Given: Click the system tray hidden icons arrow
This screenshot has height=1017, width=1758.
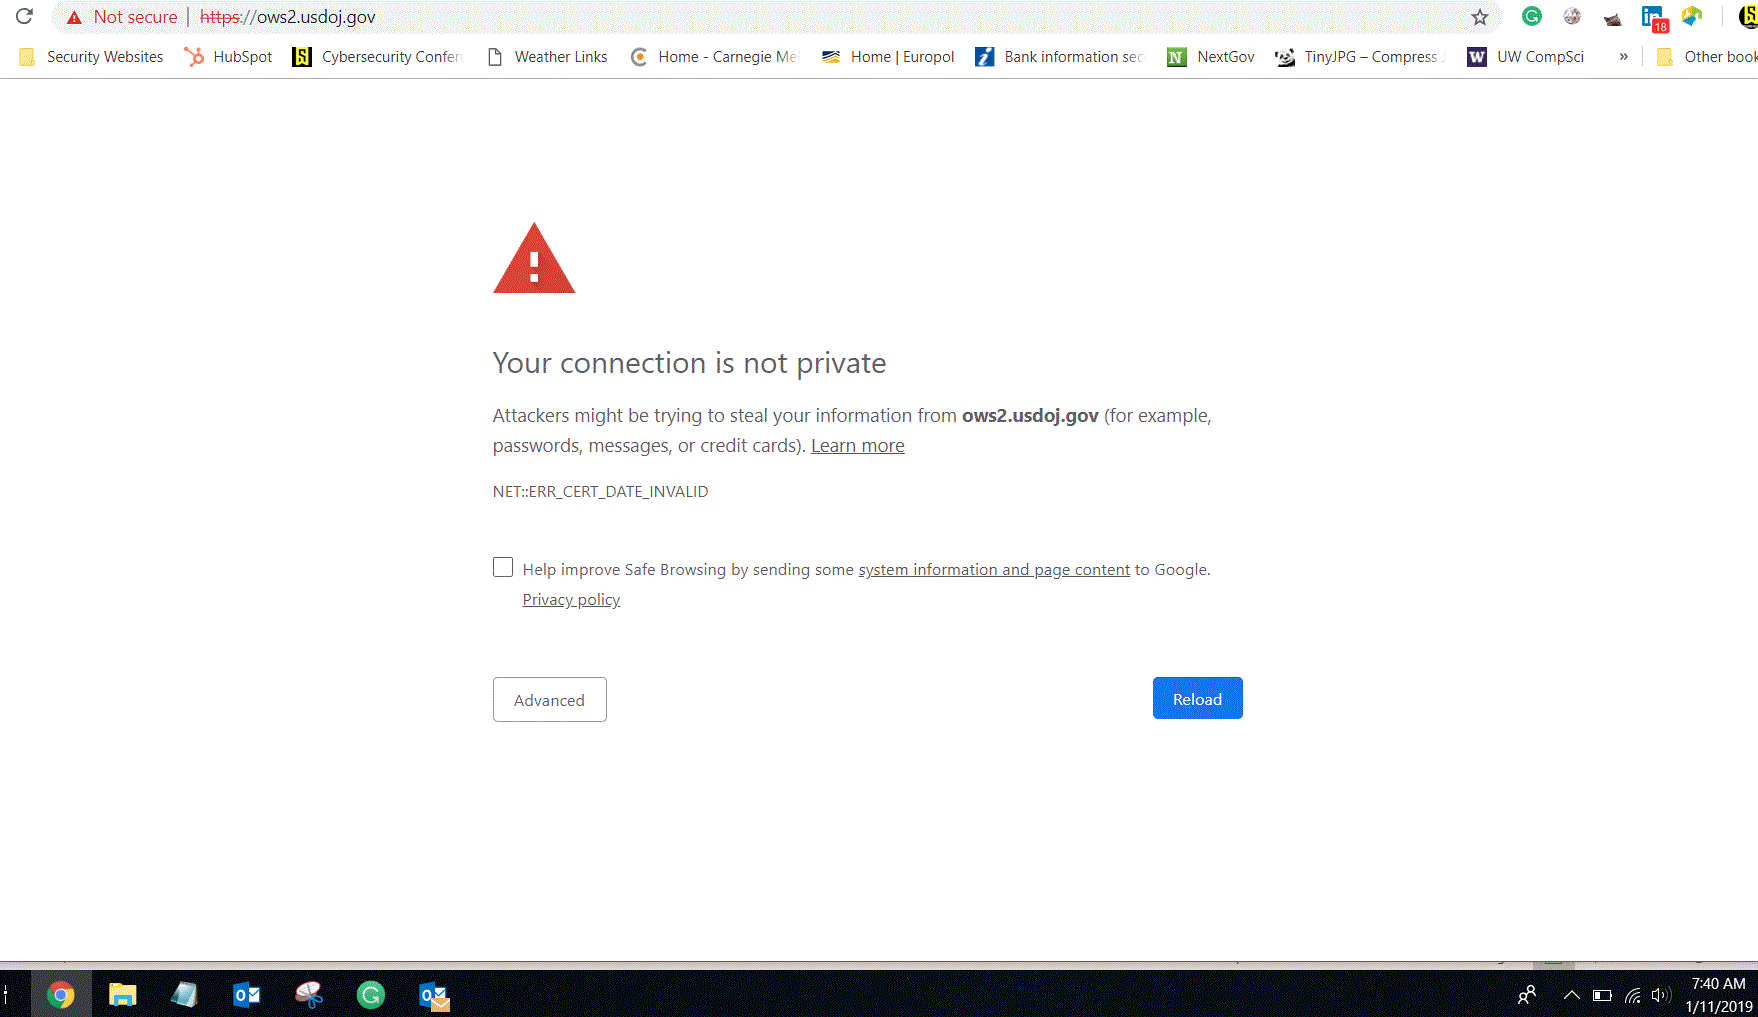Looking at the screenshot, I should click(x=1572, y=993).
